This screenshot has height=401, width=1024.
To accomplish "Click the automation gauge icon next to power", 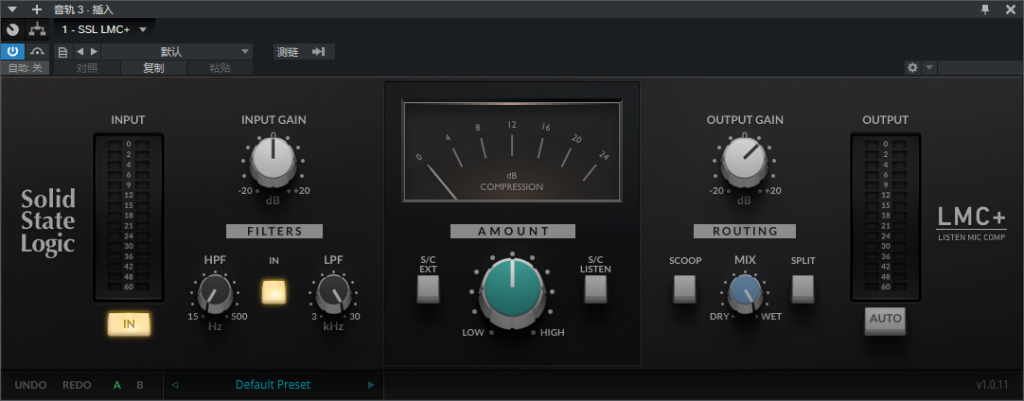I will click(x=37, y=52).
